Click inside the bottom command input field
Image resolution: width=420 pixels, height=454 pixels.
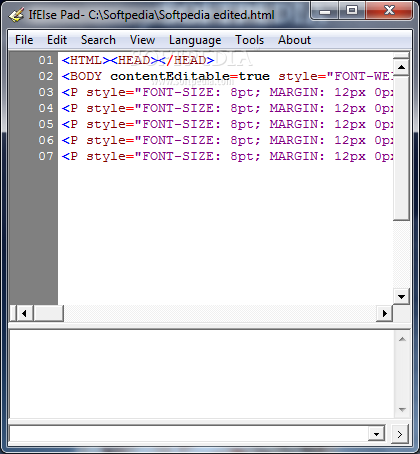click(x=189, y=434)
